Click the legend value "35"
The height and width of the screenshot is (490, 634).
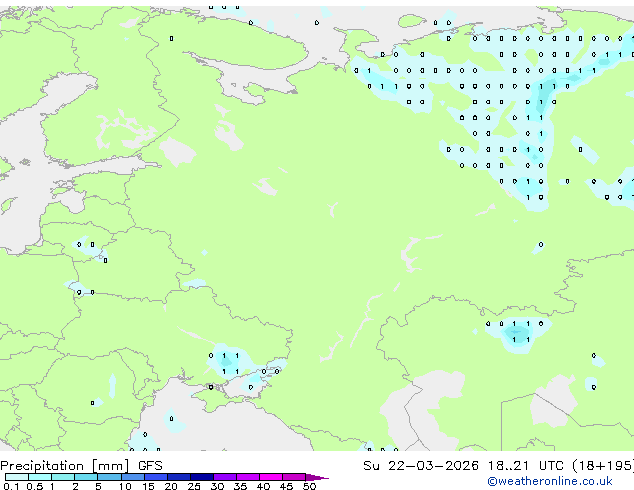click(240, 486)
